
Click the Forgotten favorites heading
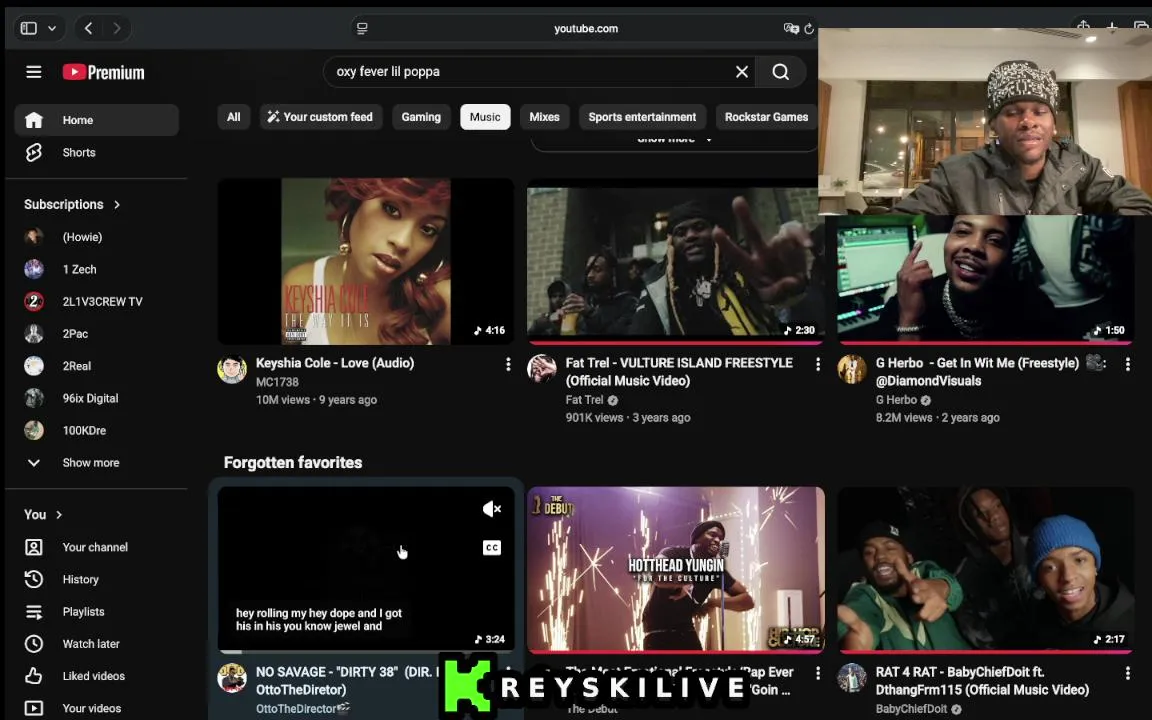293,463
